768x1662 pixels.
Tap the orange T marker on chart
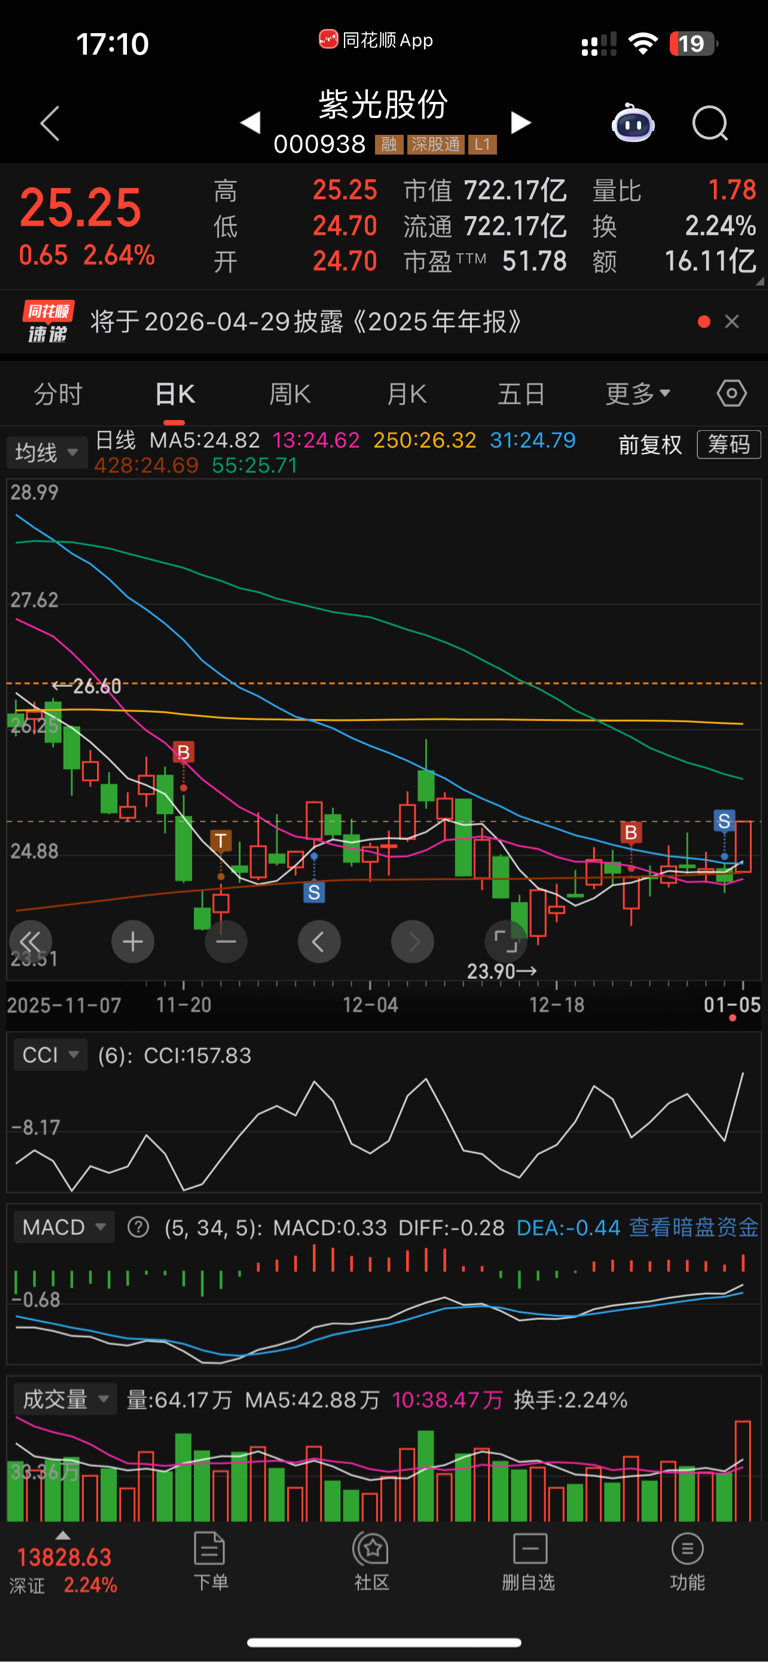221,840
